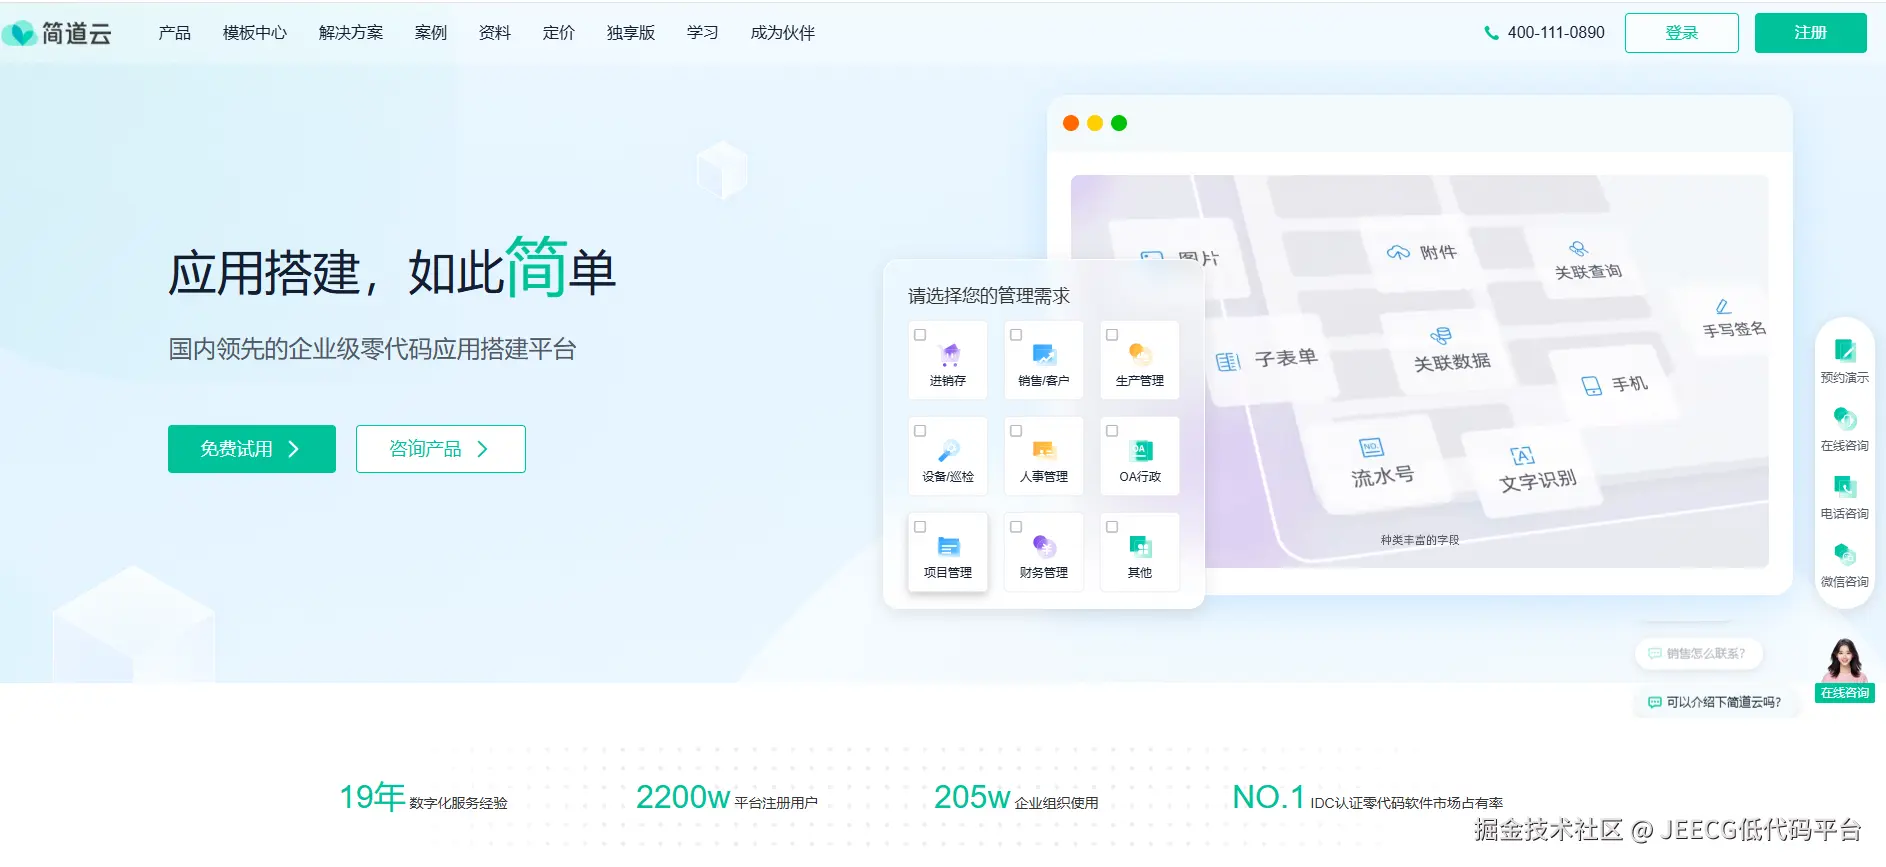Screen dimensions: 1886x867
Task: Click the 免费试用 button
Action: coord(252,449)
